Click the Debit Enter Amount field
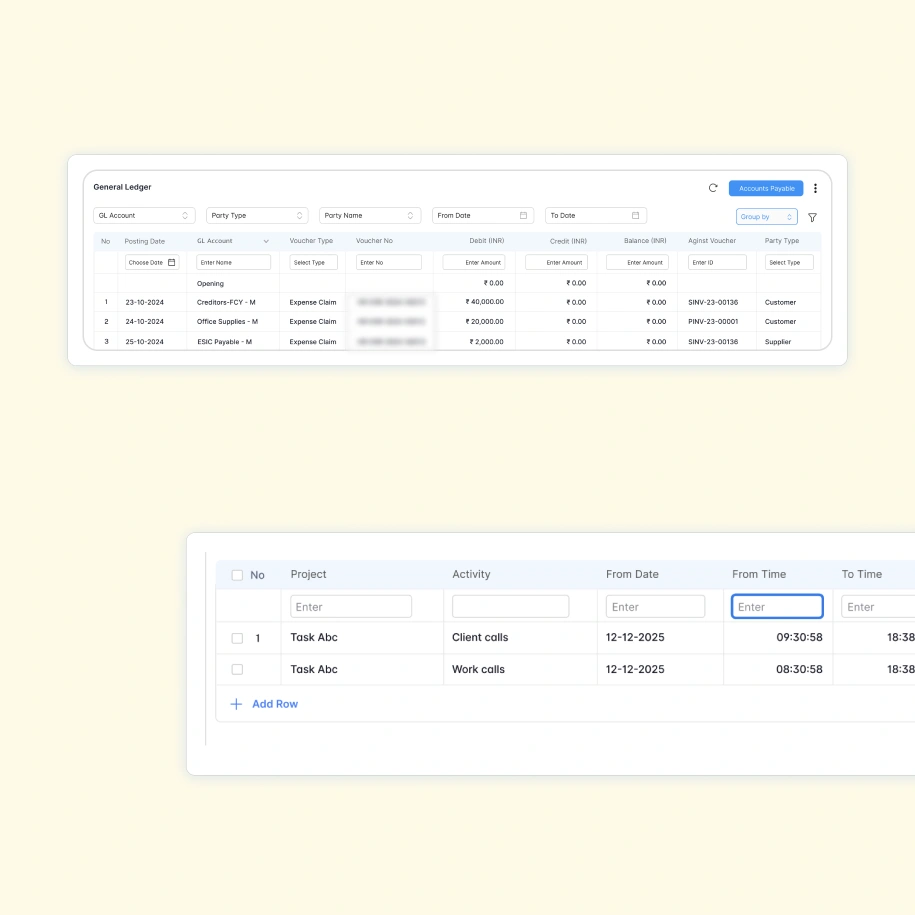Viewport: 915px width, 915px height. pyautogui.click(x=474, y=262)
